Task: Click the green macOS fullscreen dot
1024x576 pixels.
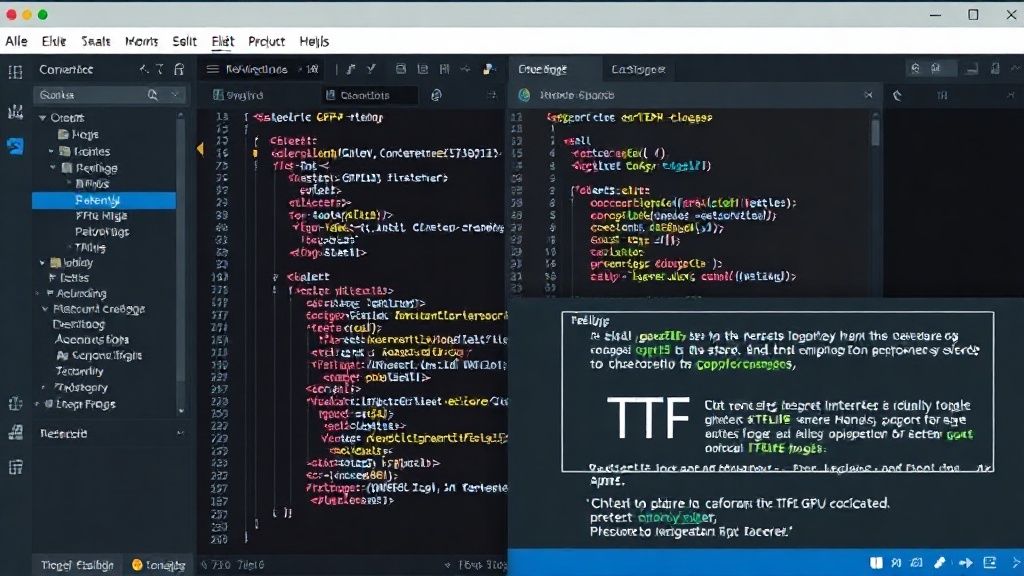Action: 42,14
